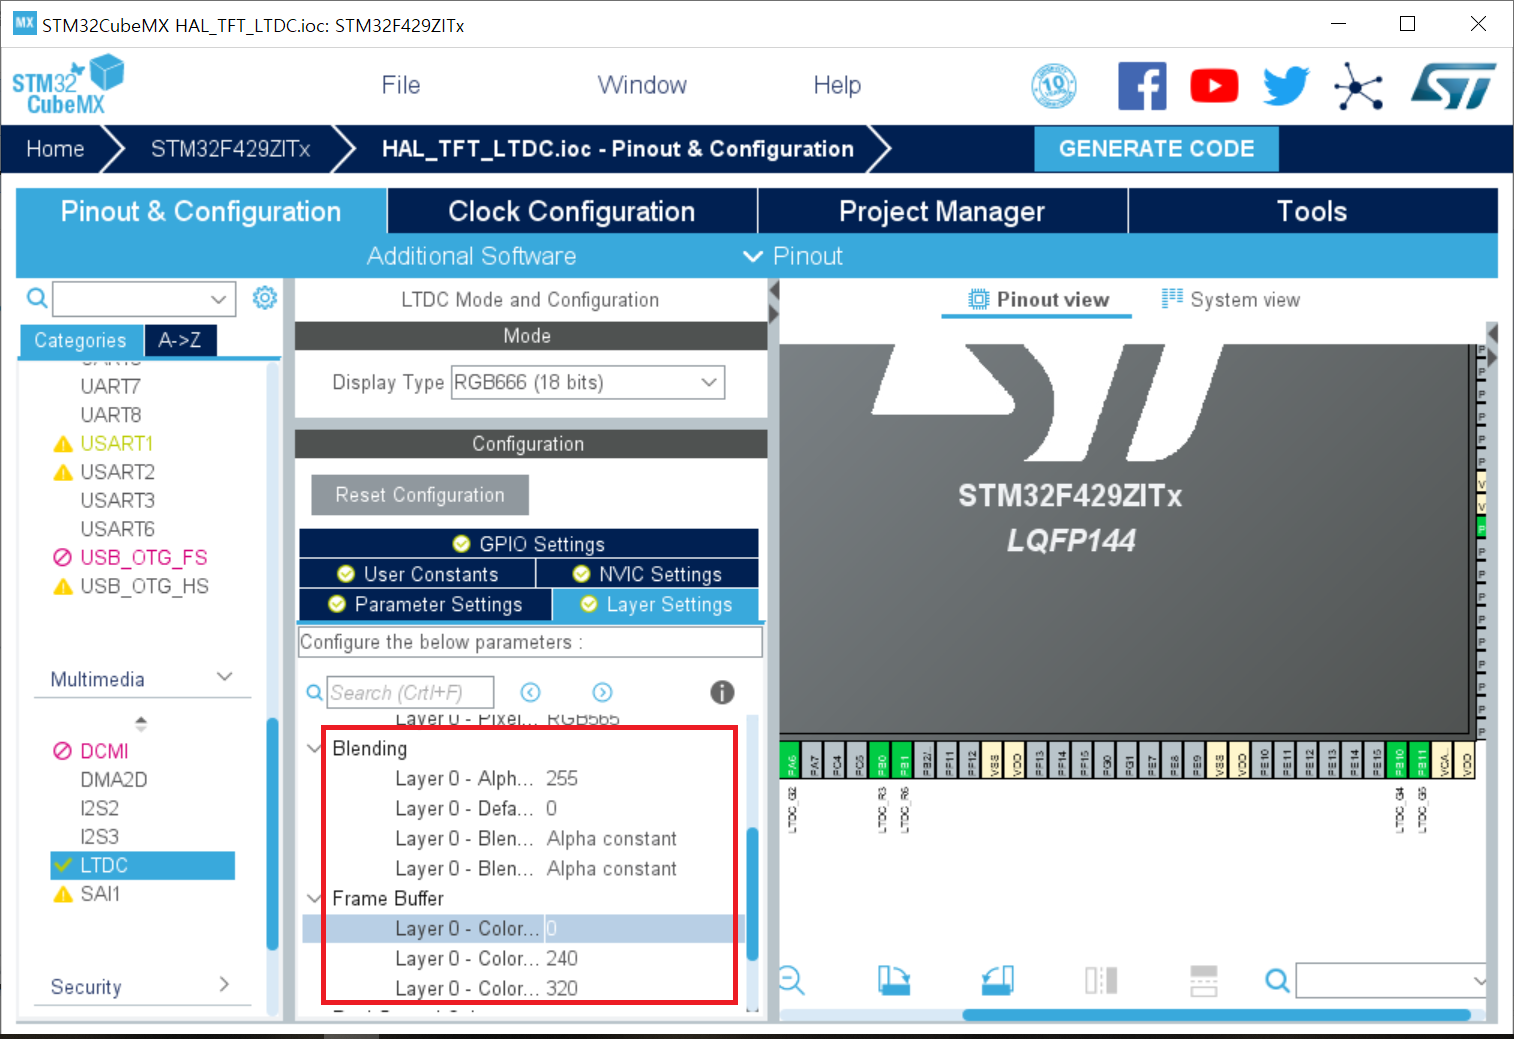
Task: Open the NVIC Settings tab
Action: click(647, 573)
